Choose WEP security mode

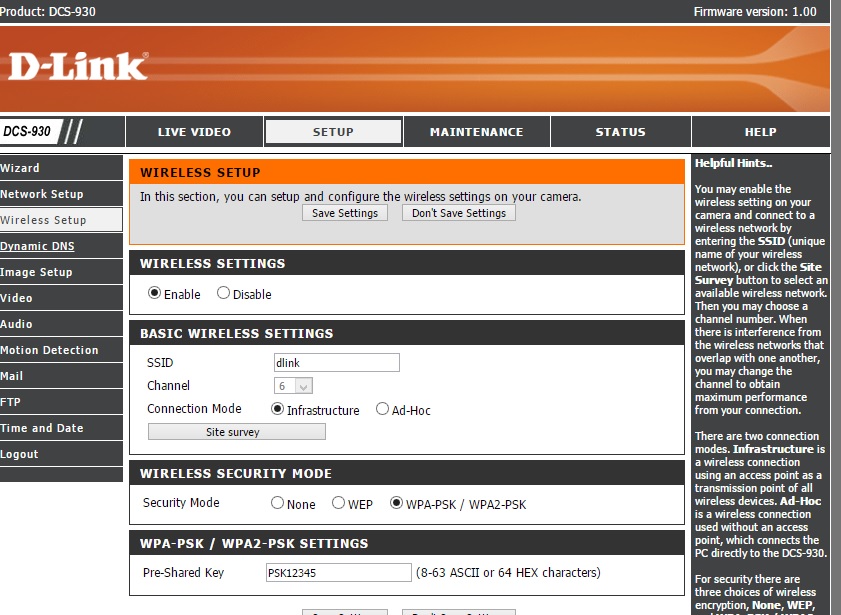click(338, 502)
